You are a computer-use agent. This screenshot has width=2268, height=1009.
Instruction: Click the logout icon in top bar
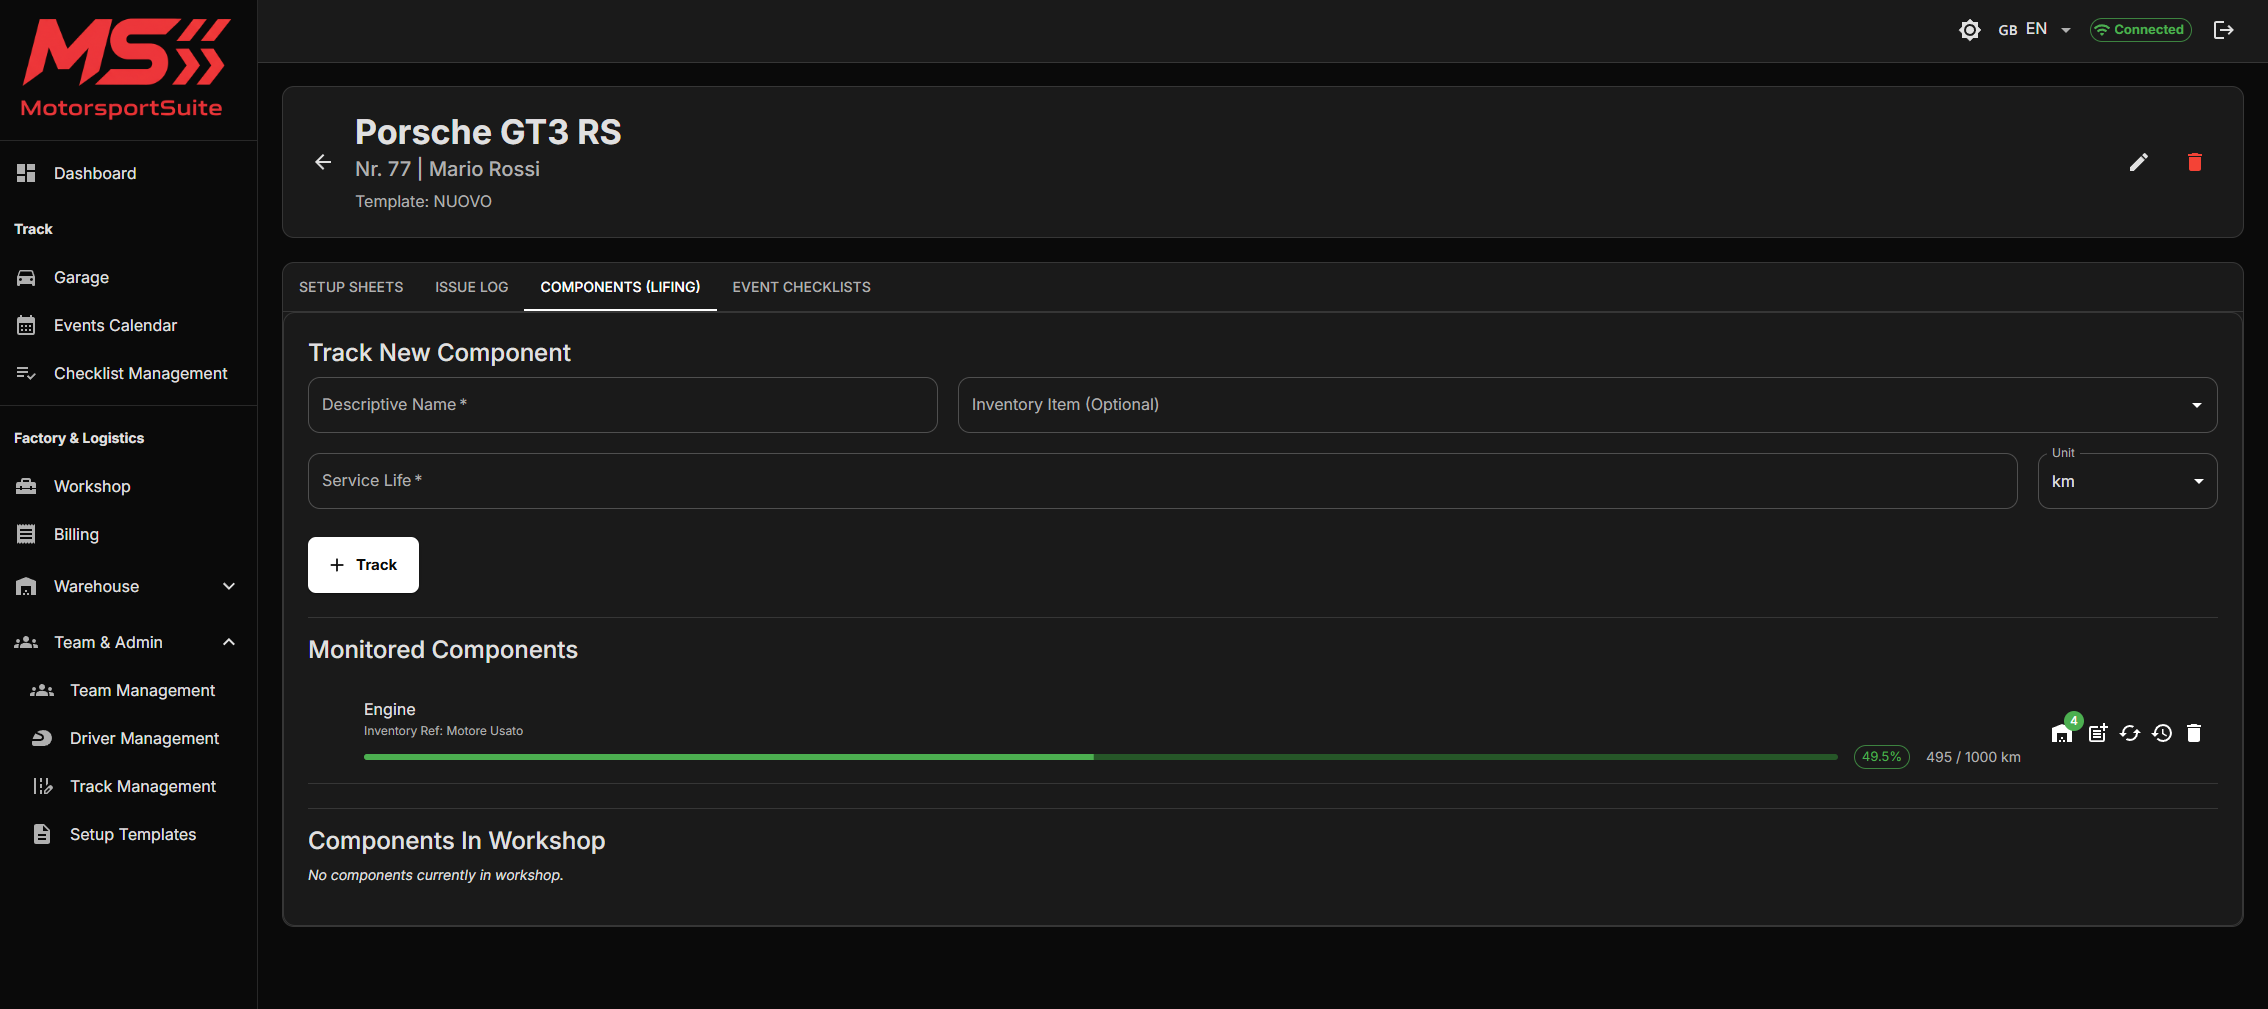[2223, 30]
